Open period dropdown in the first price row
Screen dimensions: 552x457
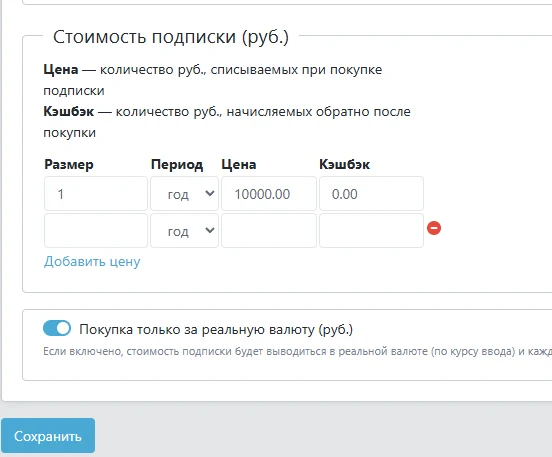tap(184, 194)
